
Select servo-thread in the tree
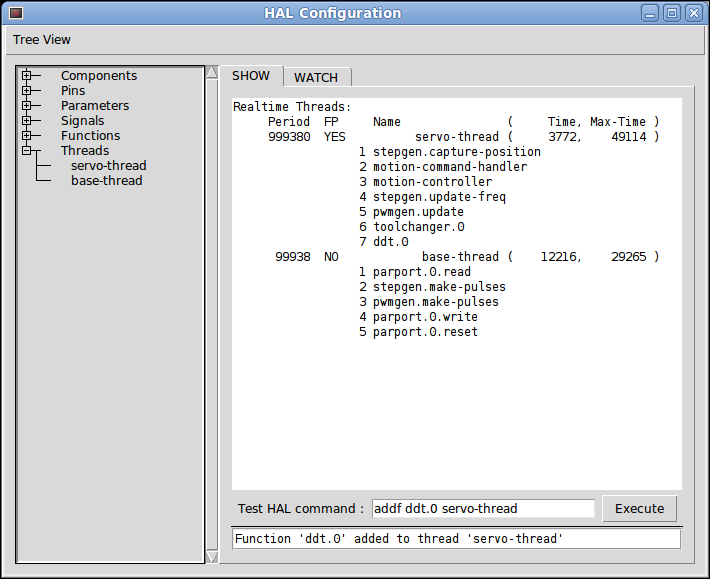click(x=108, y=166)
